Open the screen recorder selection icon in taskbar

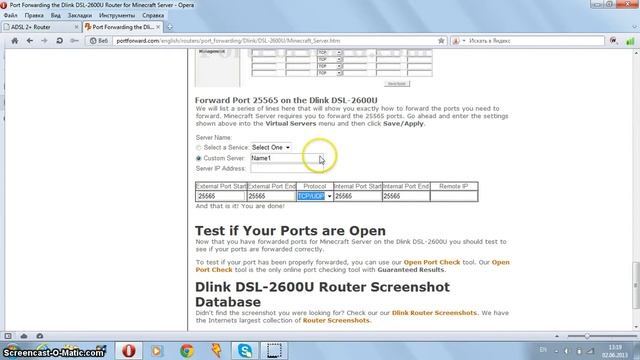coord(274,351)
